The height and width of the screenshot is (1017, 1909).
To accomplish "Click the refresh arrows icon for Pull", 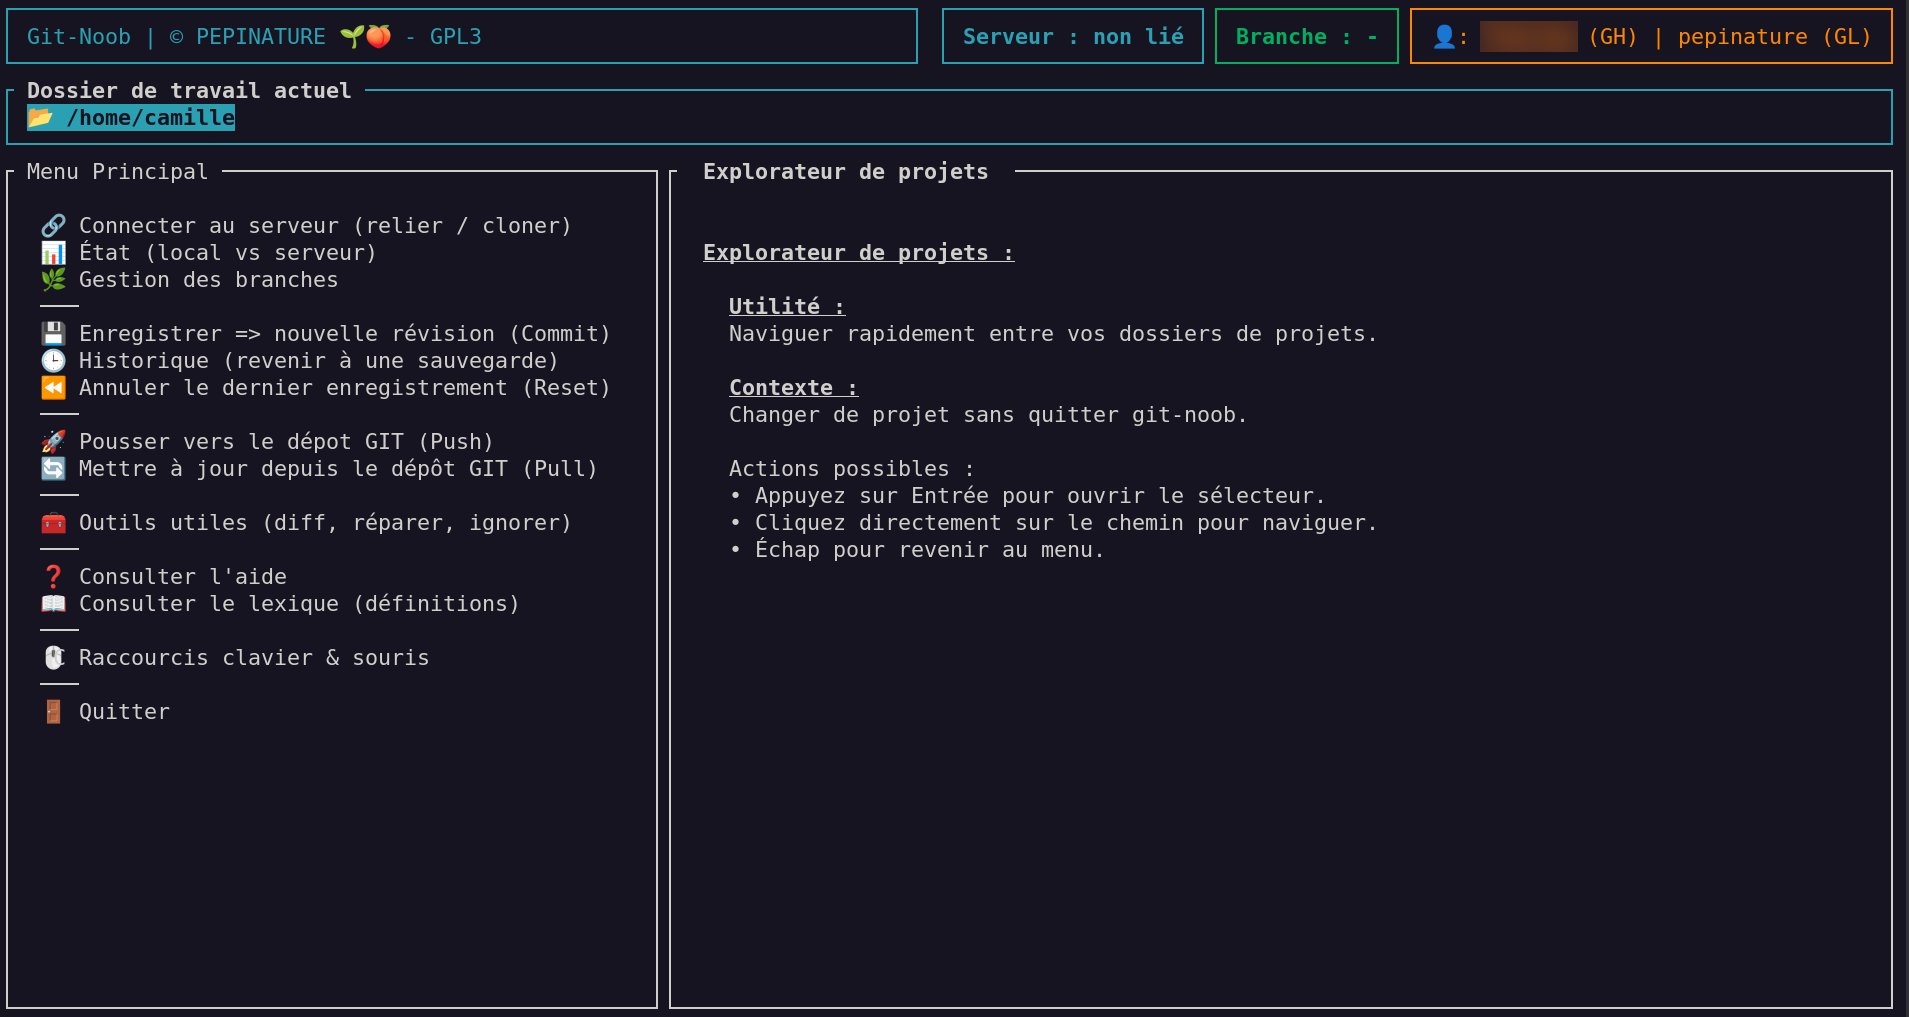I will tap(53, 469).
